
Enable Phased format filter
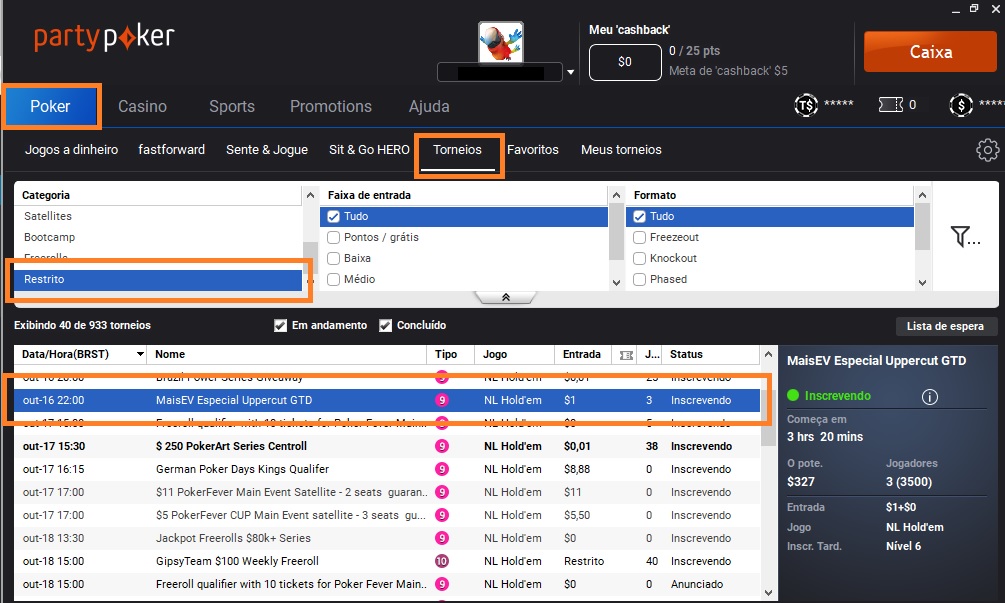click(639, 279)
